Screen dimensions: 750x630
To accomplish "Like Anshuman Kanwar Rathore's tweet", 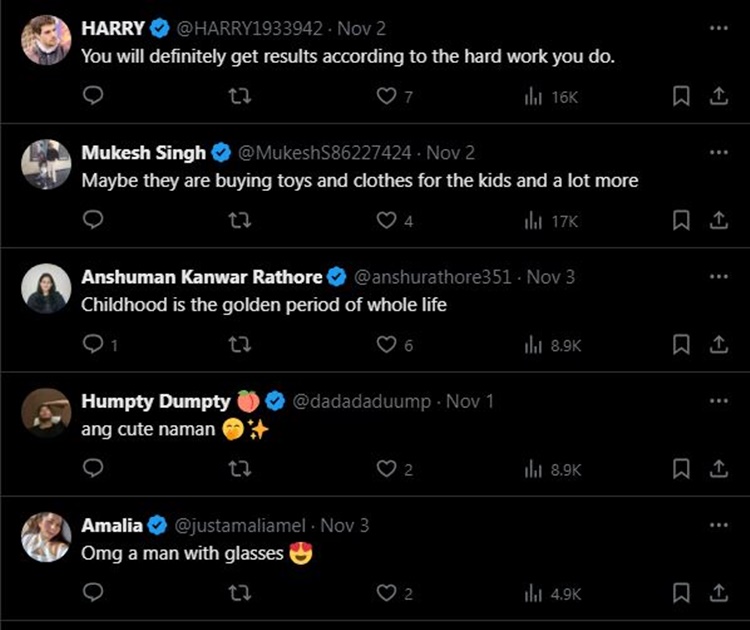I will tap(387, 344).
